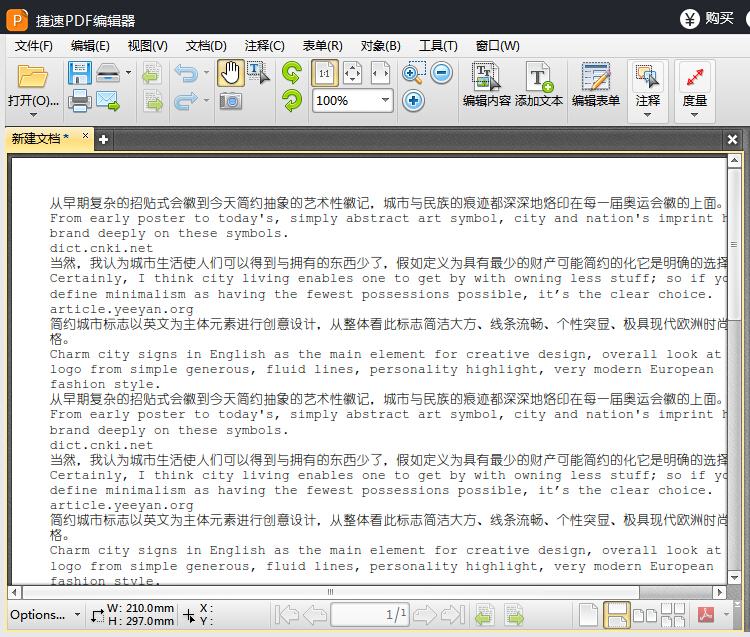750x637 pixels.
Task: Click the 购买 purchase button
Action: point(707,19)
